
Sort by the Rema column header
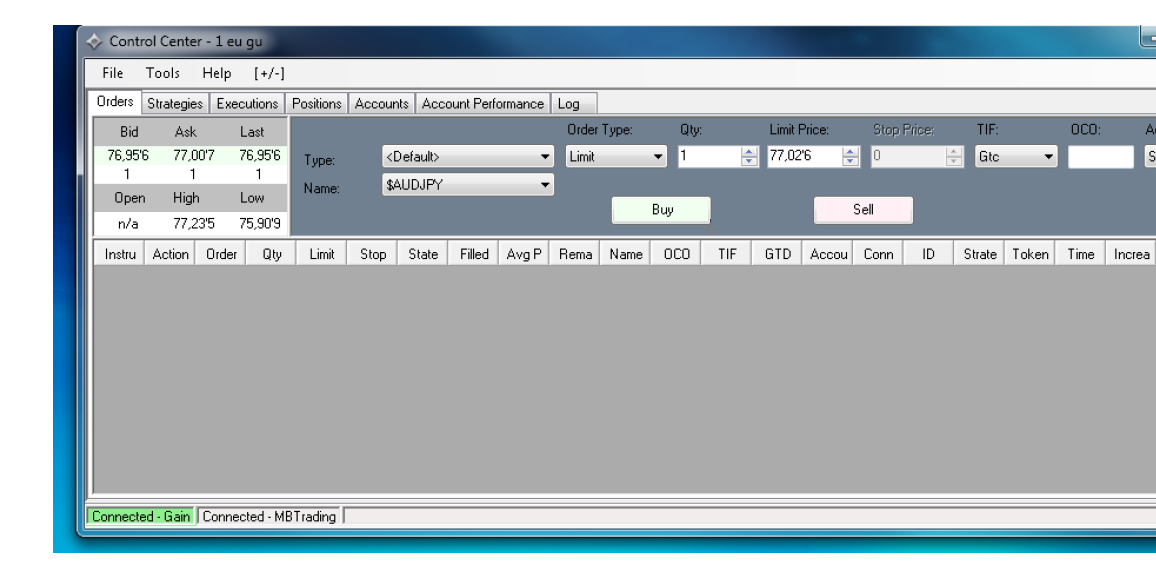(x=574, y=254)
